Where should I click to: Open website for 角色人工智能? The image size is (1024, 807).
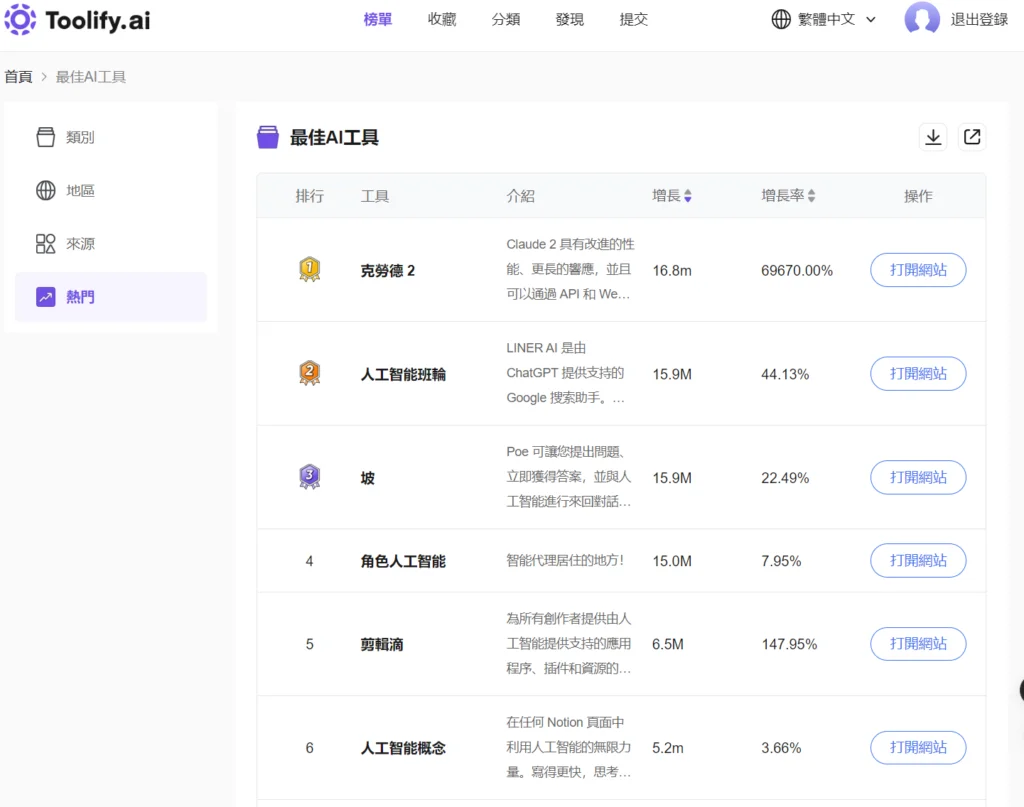pyautogui.click(x=918, y=560)
